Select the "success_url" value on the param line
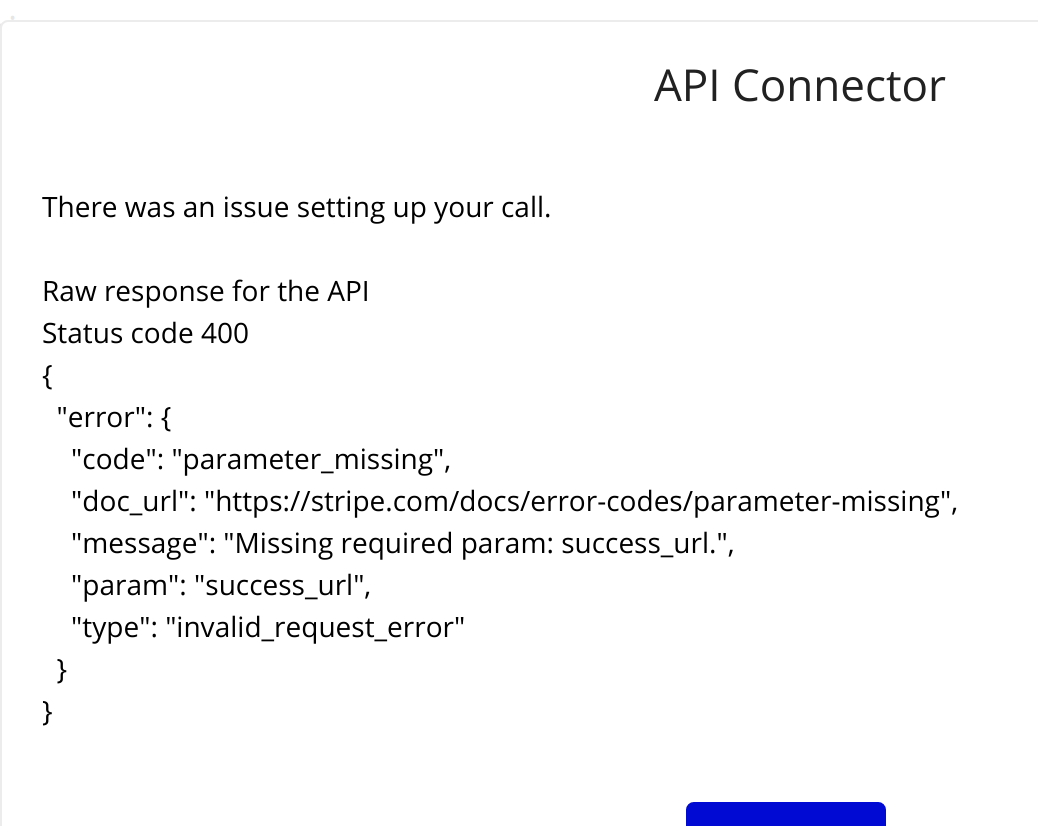 (279, 586)
